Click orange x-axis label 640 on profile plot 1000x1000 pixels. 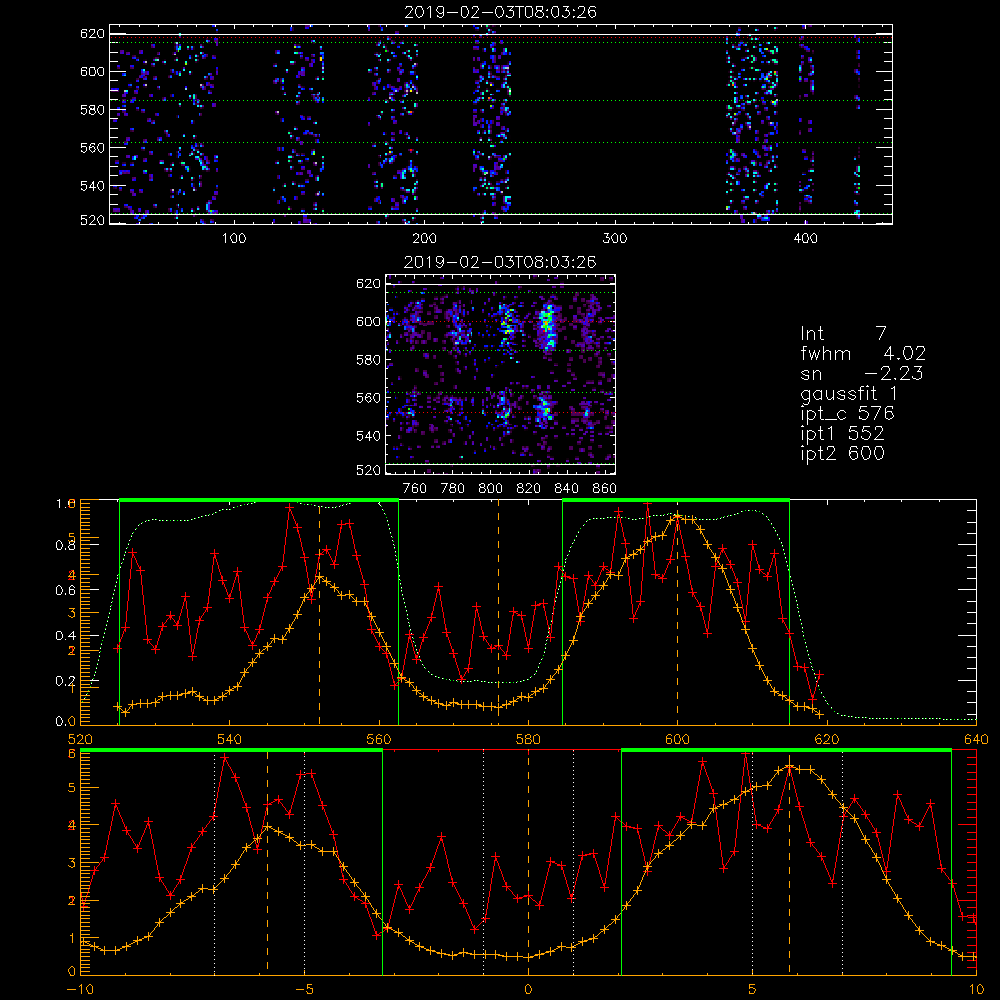[976, 740]
